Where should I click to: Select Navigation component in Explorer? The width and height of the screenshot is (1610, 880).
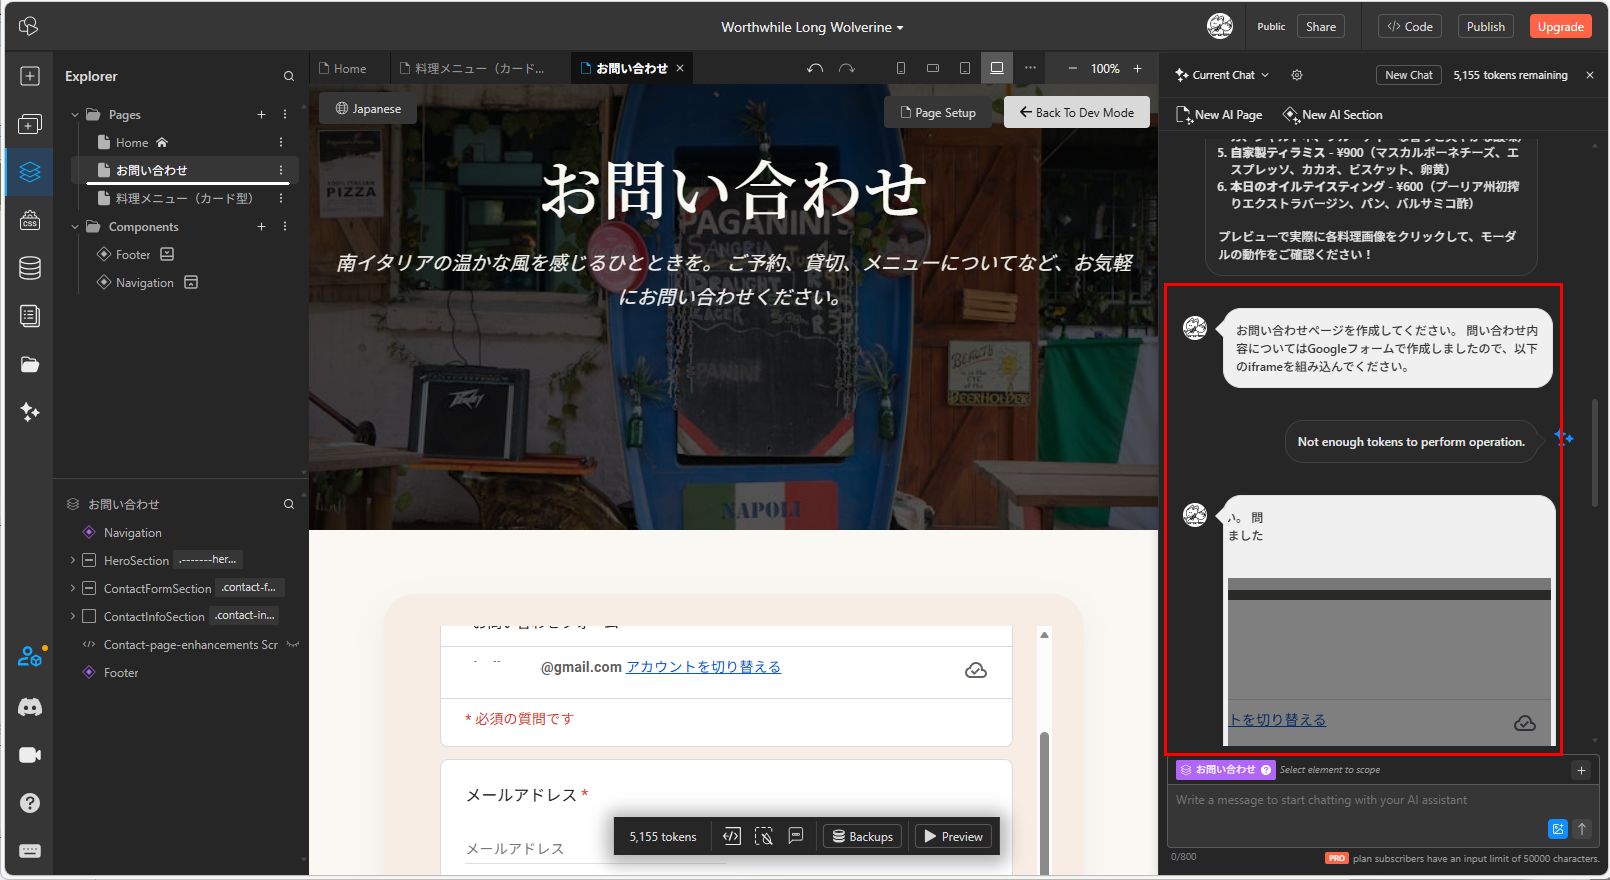[x=145, y=283]
